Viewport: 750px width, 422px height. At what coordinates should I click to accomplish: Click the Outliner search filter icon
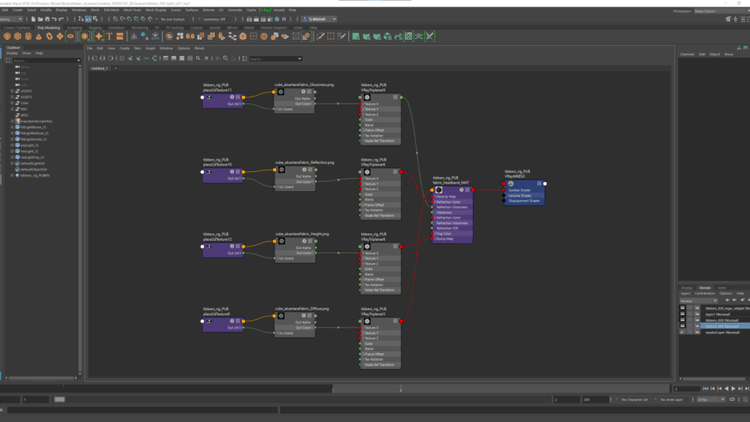pyautogui.click(x=8, y=61)
